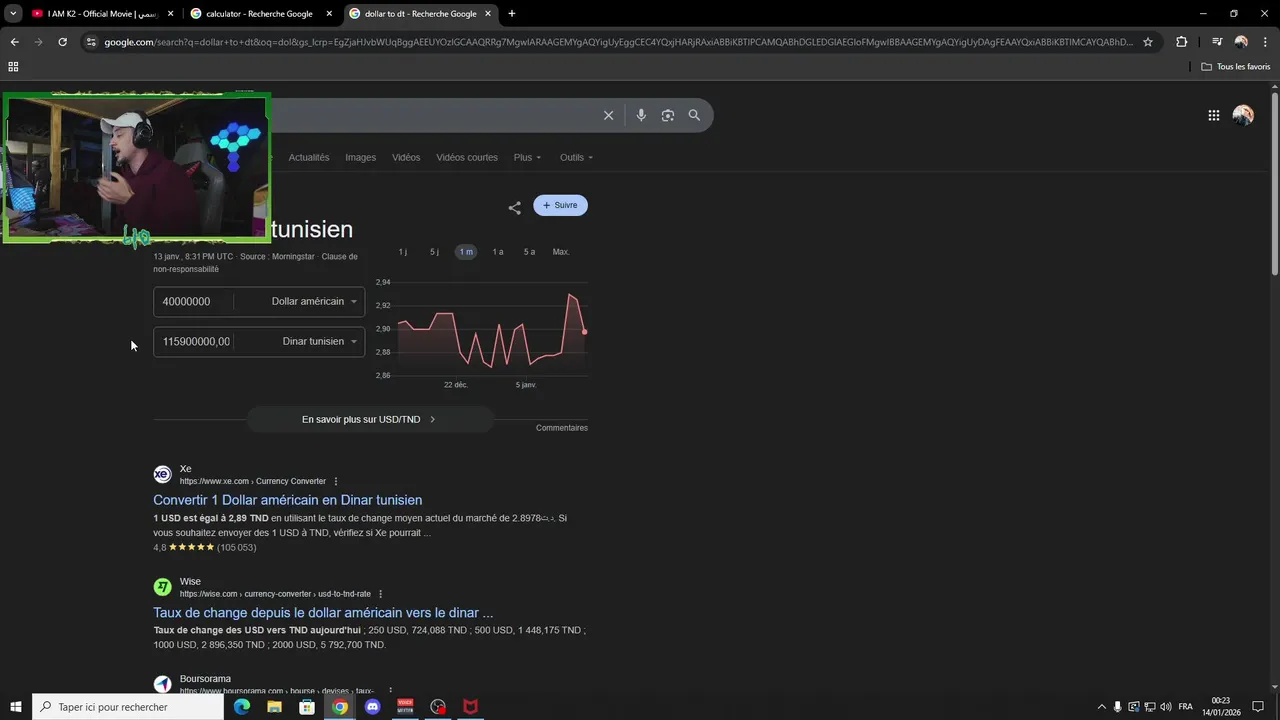
Task: Open more options for Wise result
Action: point(381,594)
